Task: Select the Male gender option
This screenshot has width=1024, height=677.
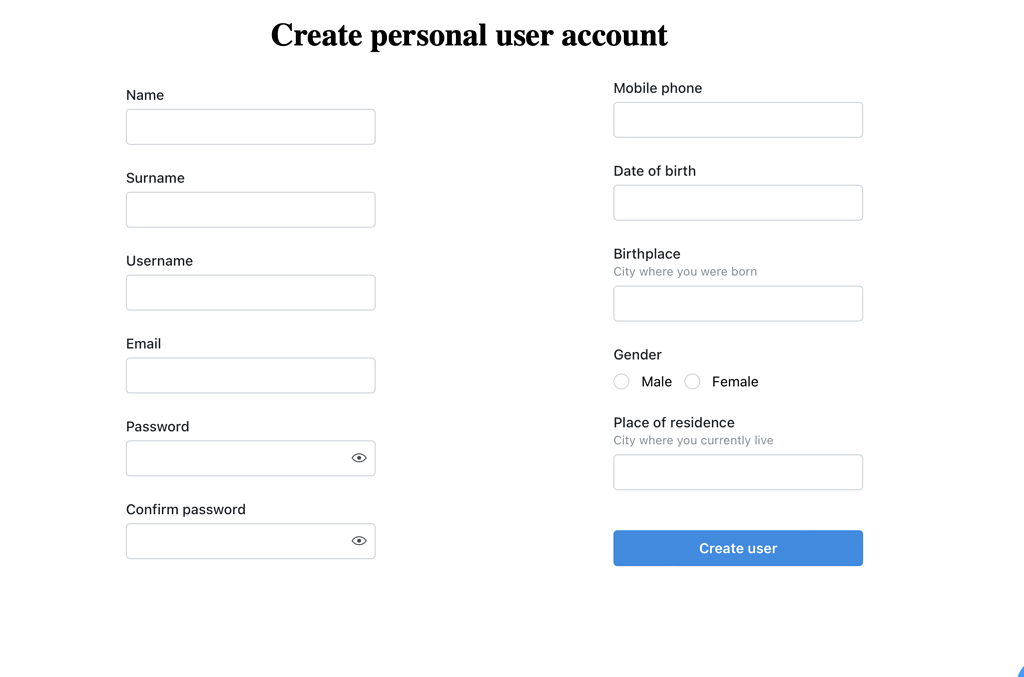Action: coord(621,381)
